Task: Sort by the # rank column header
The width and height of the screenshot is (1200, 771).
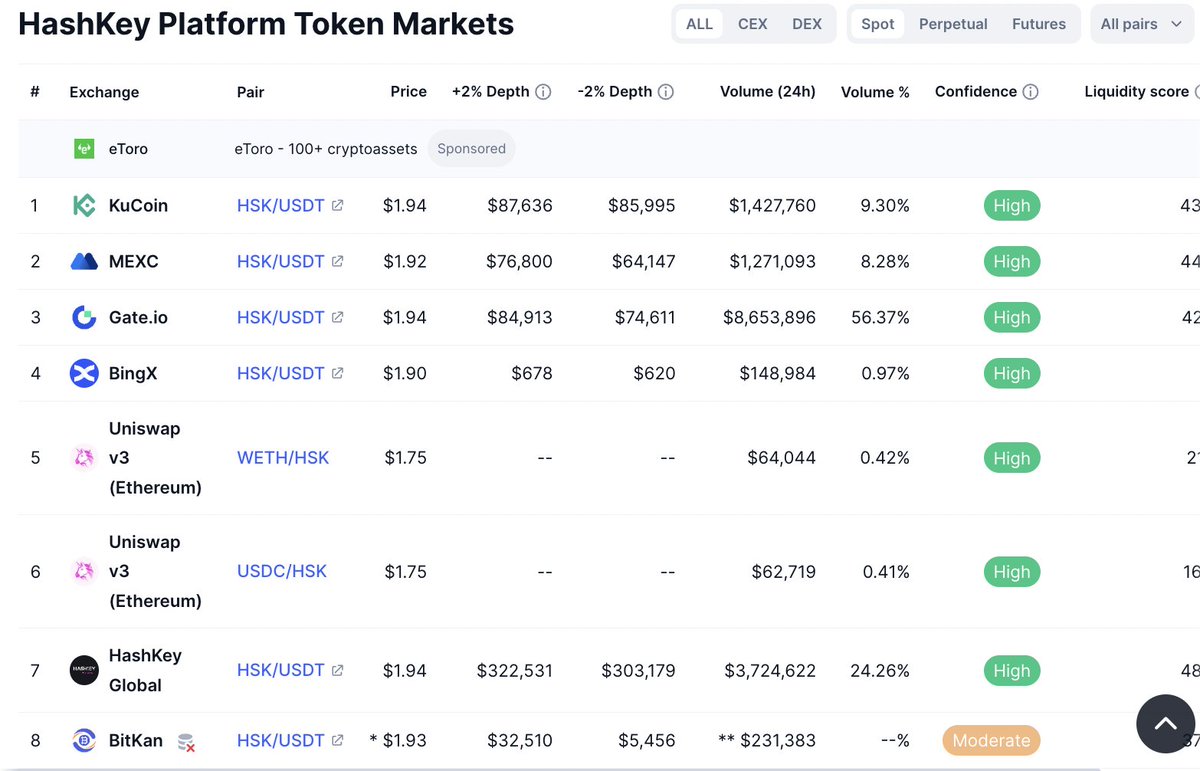Action: click(35, 92)
